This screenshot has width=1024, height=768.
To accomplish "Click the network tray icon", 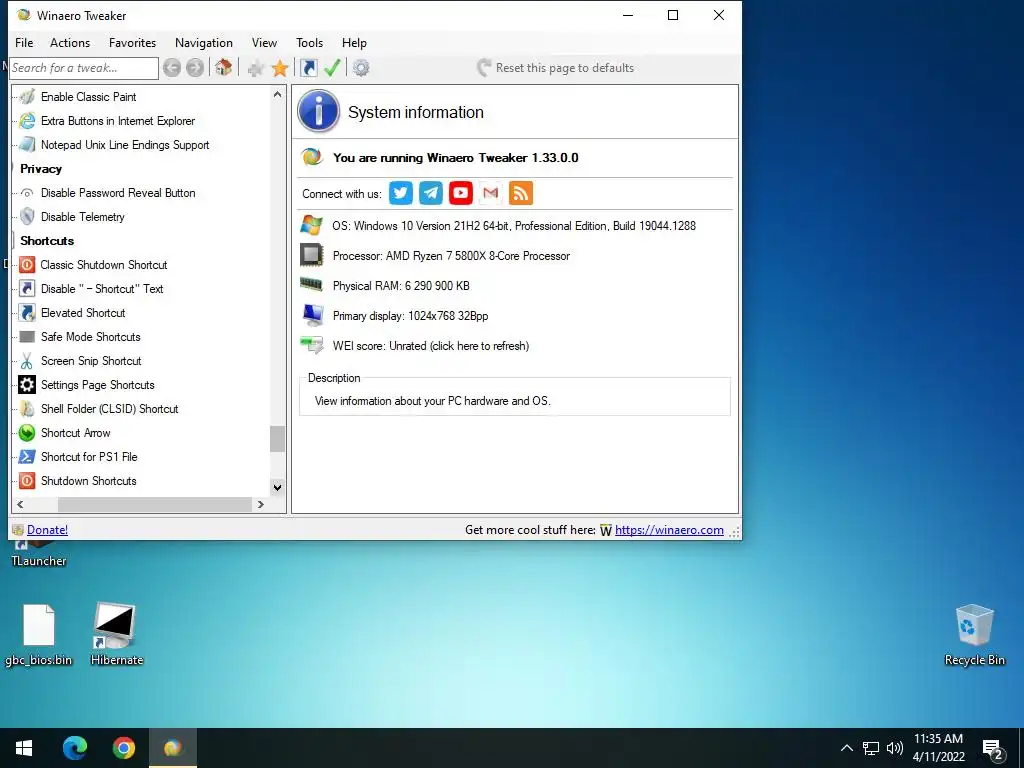I will tap(871, 748).
